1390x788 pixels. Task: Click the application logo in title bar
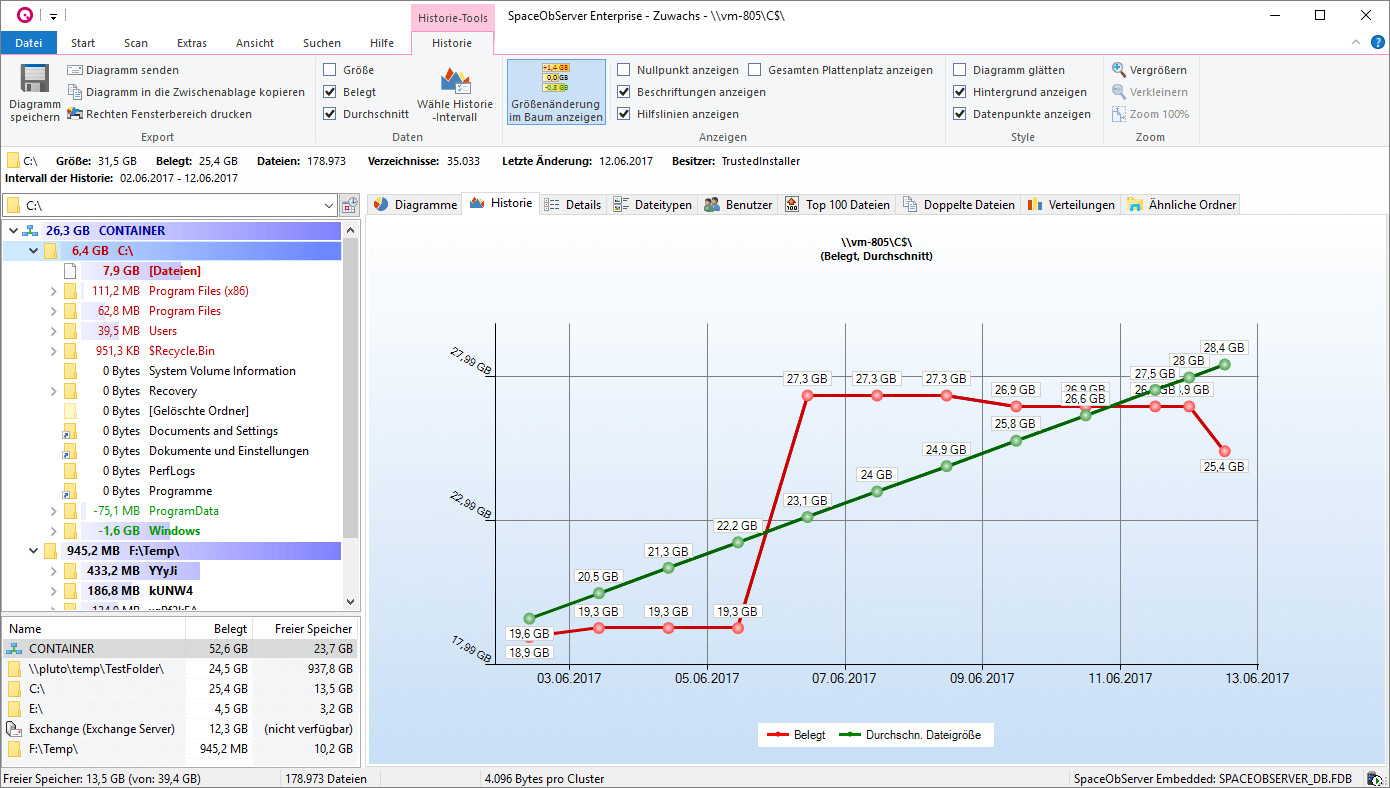[x=24, y=15]
